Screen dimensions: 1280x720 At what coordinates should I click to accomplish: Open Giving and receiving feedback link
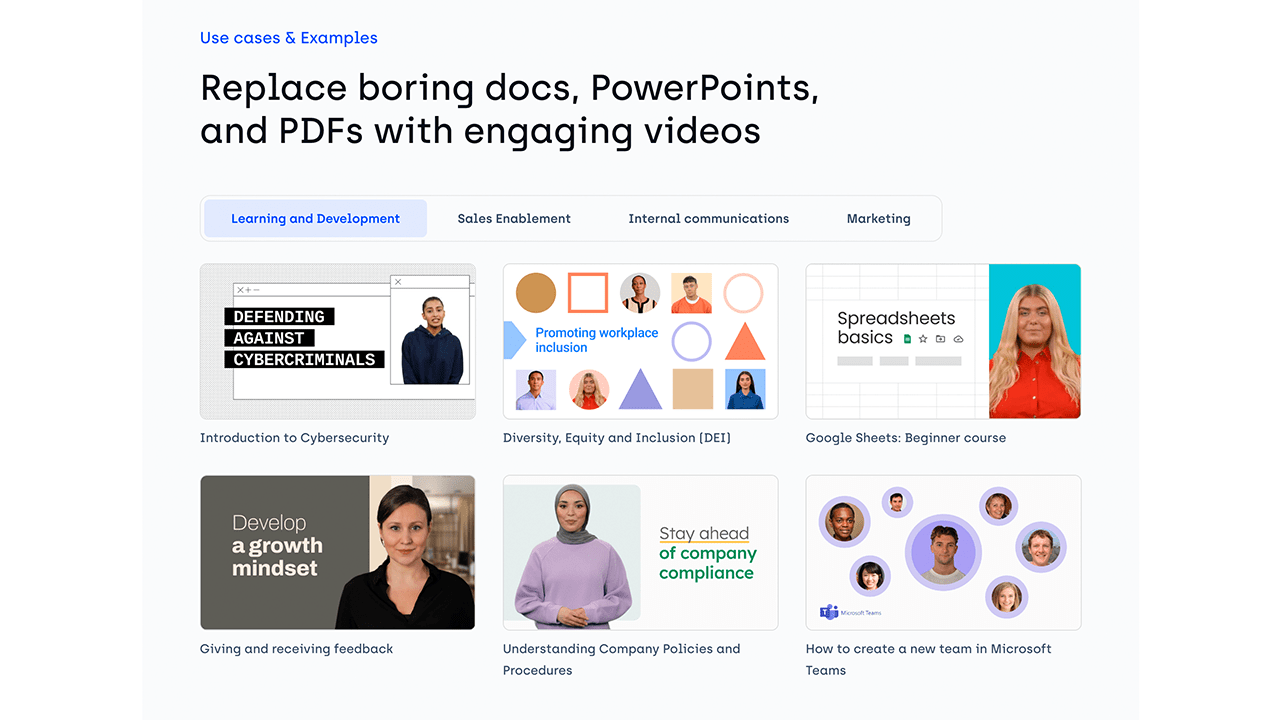(x=296, y=649)
